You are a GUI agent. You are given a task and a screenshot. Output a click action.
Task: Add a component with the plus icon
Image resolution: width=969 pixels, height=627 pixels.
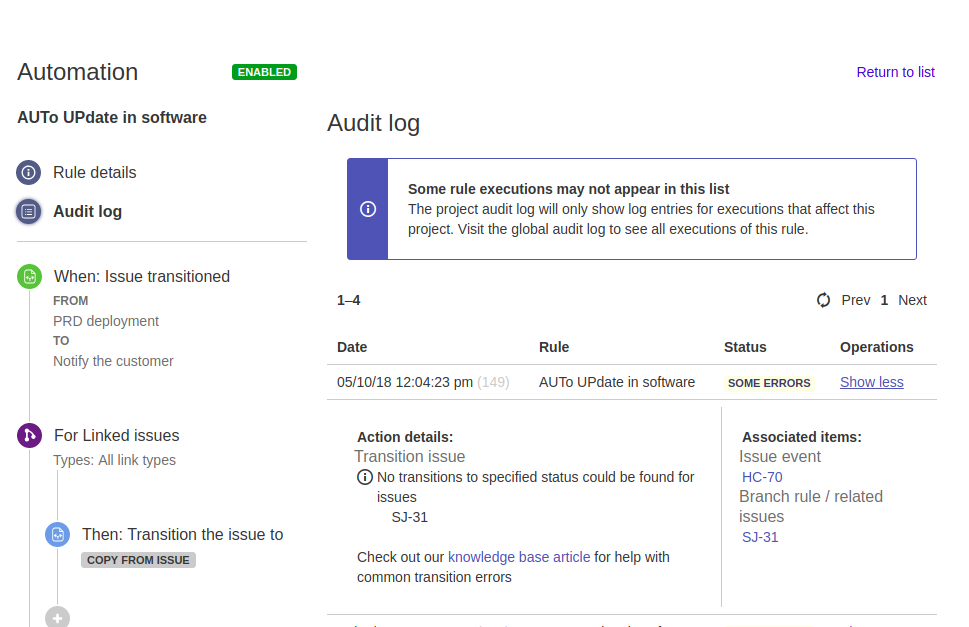(x=57, y=617)
